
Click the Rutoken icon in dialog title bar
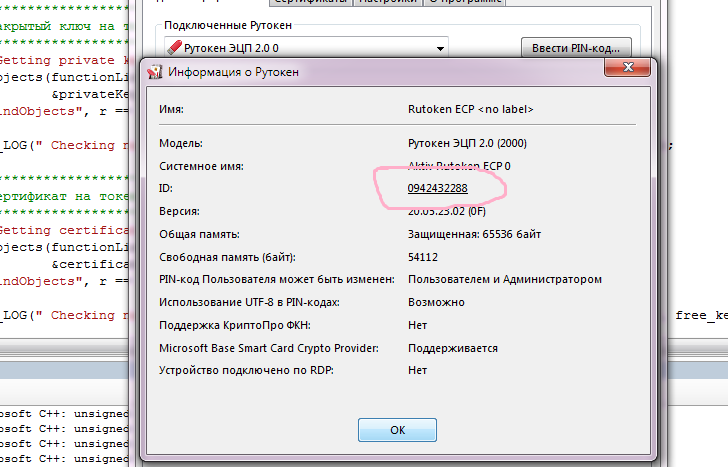pos(155,72)
